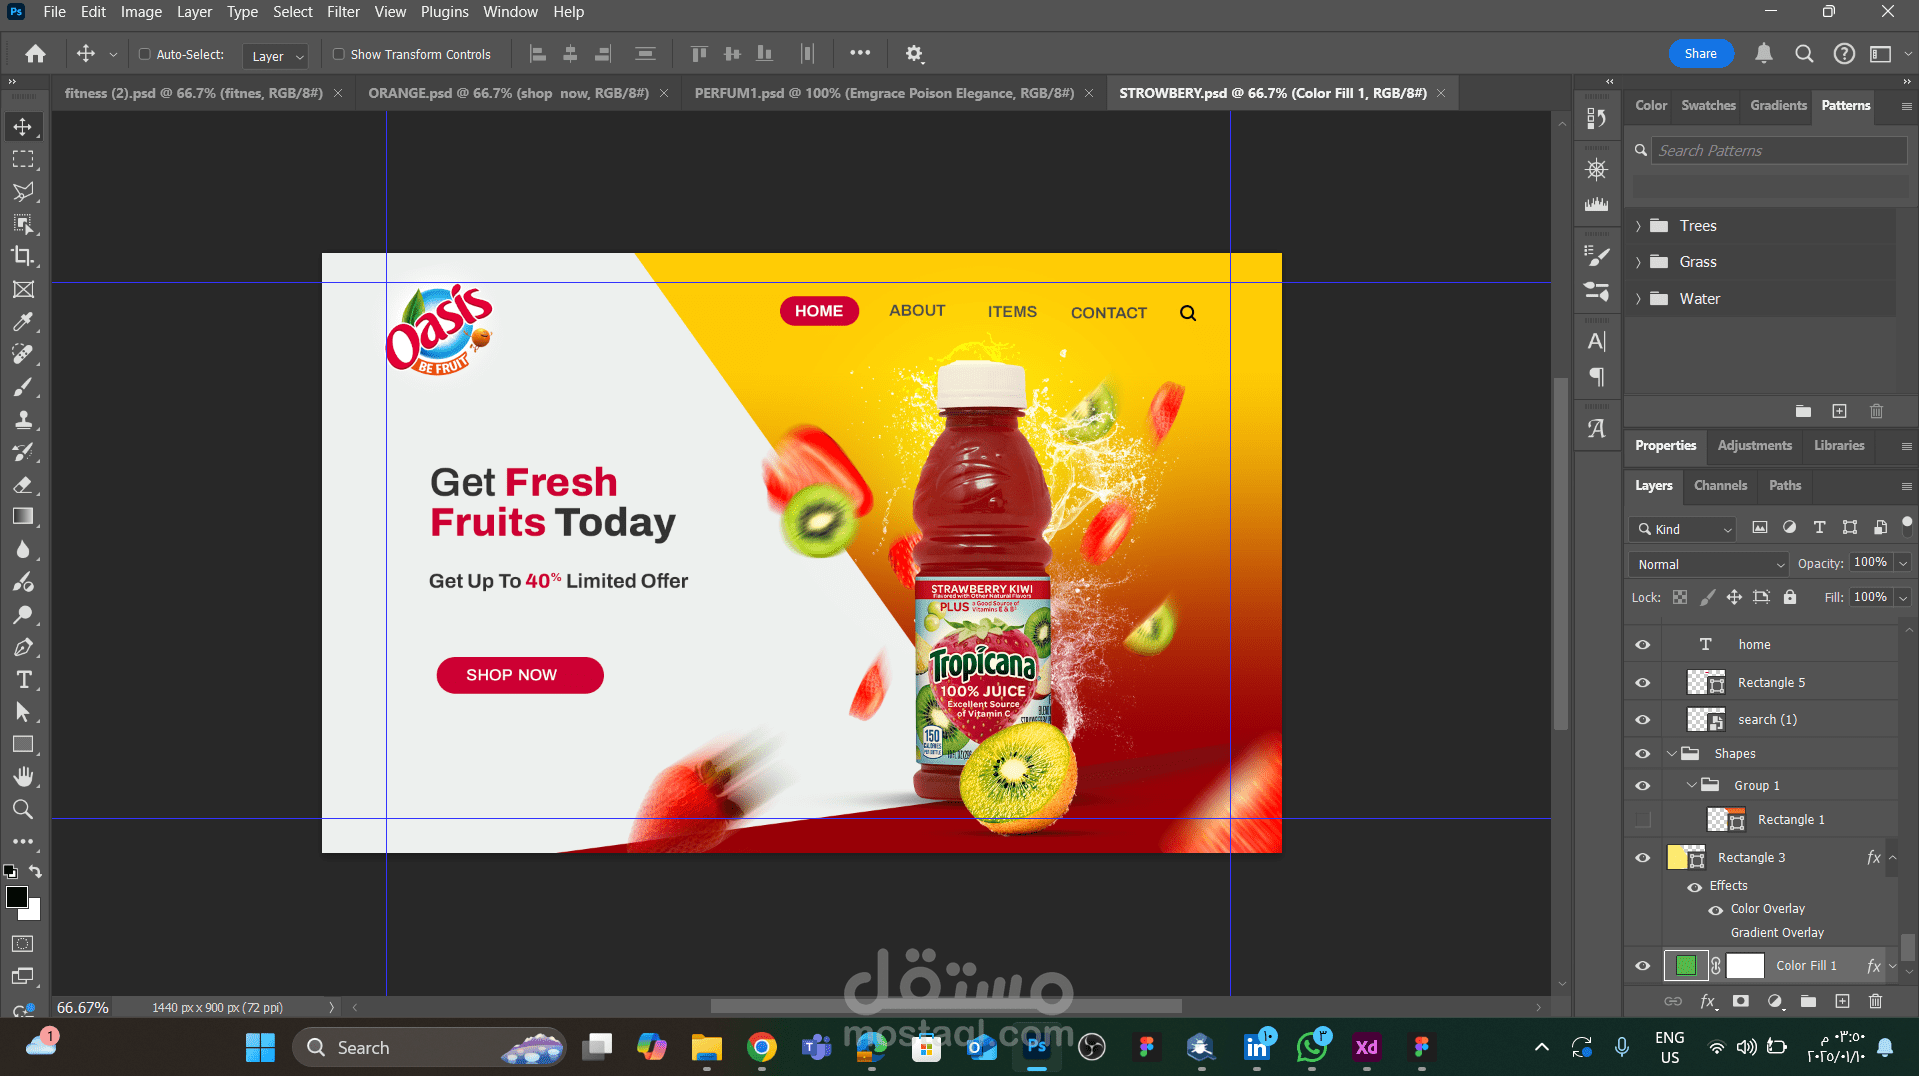Create a new layer
Image resolution: width=1919 pixels, height=1076 pixels.
click(1842, 1001)
